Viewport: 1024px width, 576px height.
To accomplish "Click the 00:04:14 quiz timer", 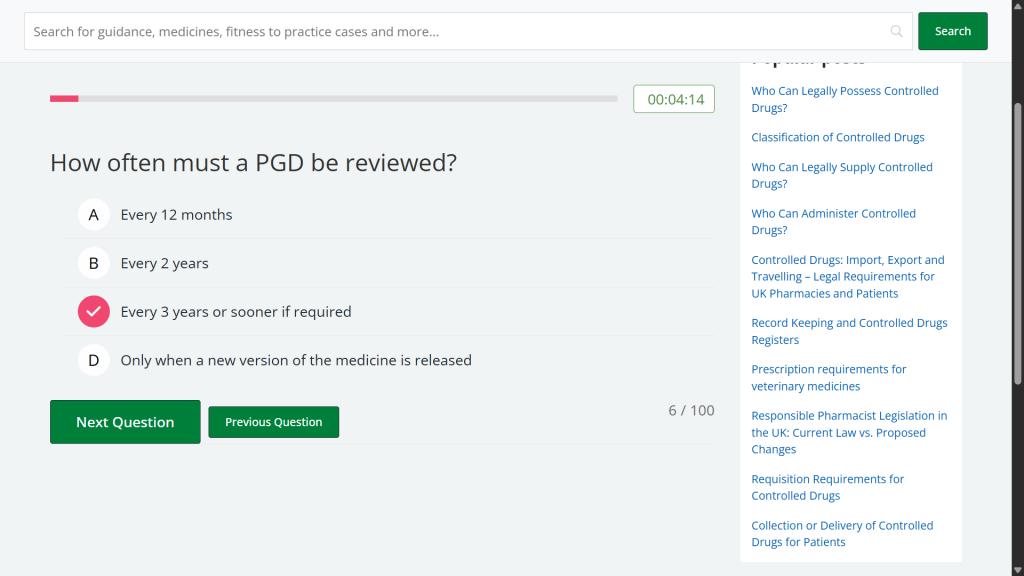I will coord(674,99).
